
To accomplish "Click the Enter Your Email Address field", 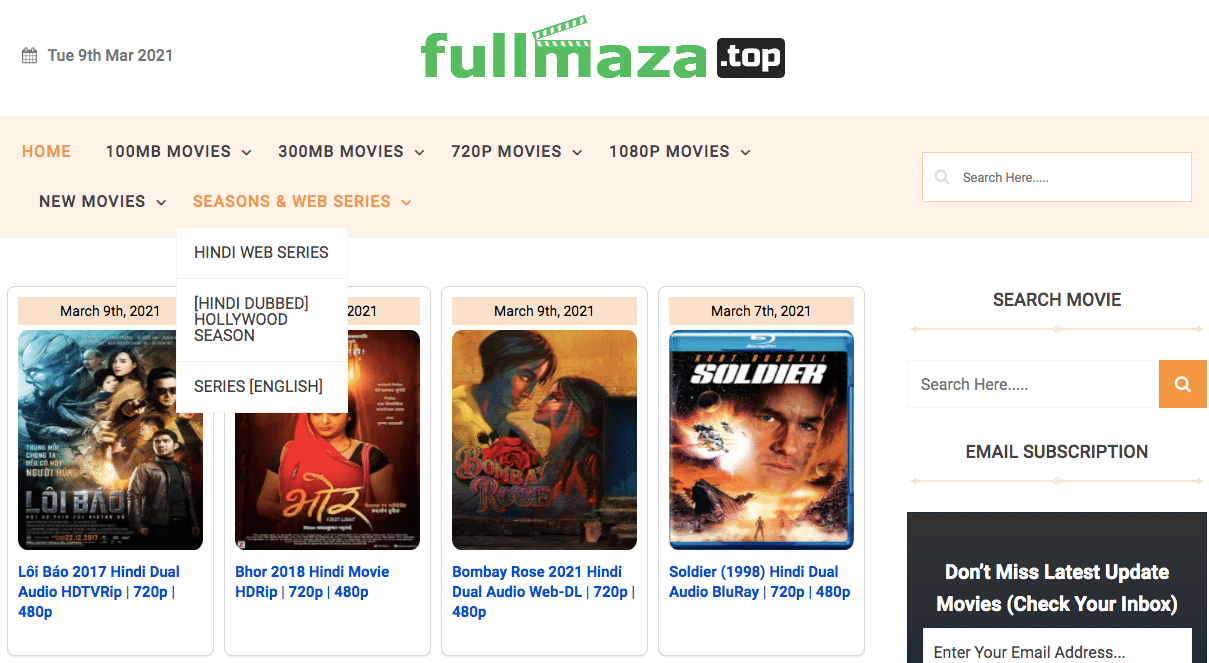I will click(1057, 651).
